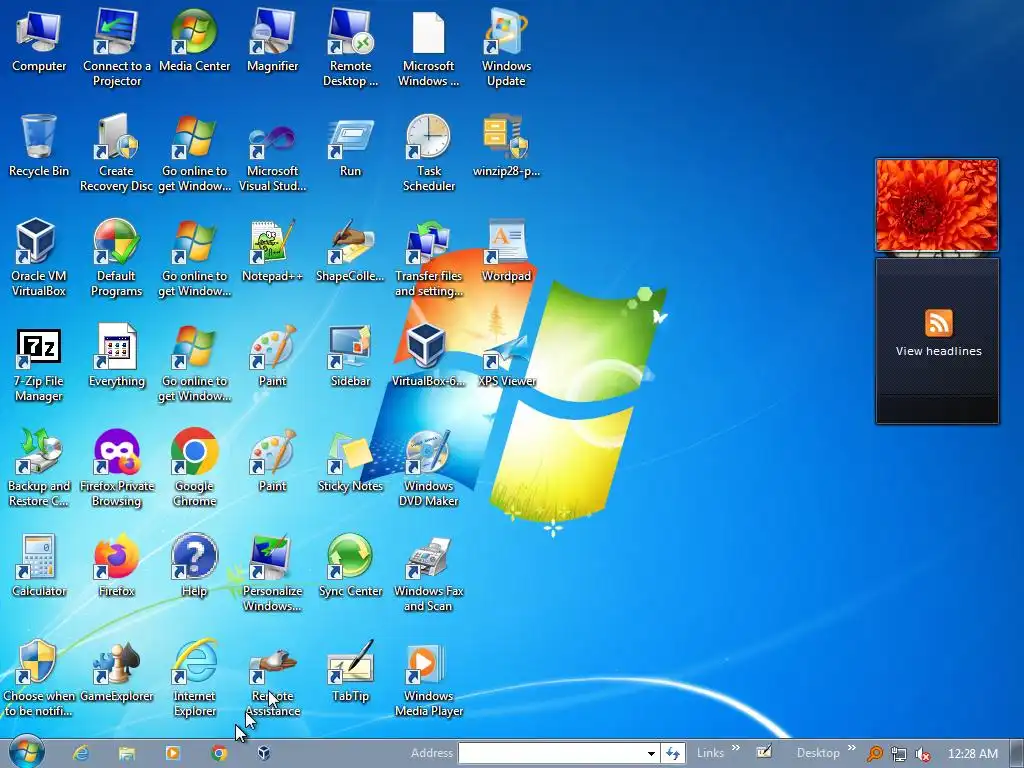Expand the Desktop toolbar chevron

(x=851, y=748)
